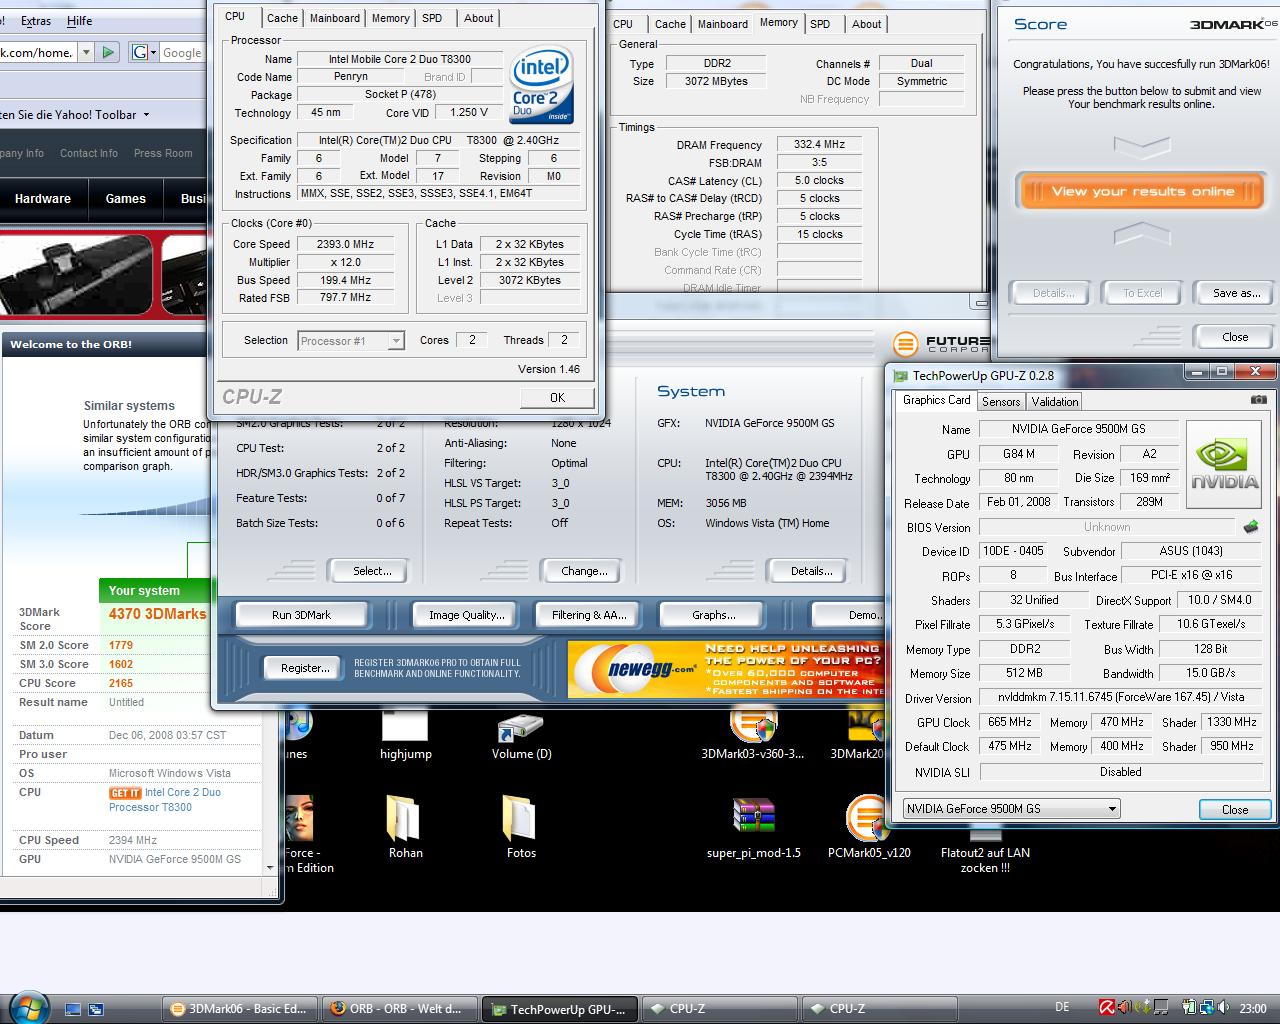This screenshot has width=1280, height=1024.
Task: Open Graphs... in 3DMark06
Action: click(x=713, y=615)
